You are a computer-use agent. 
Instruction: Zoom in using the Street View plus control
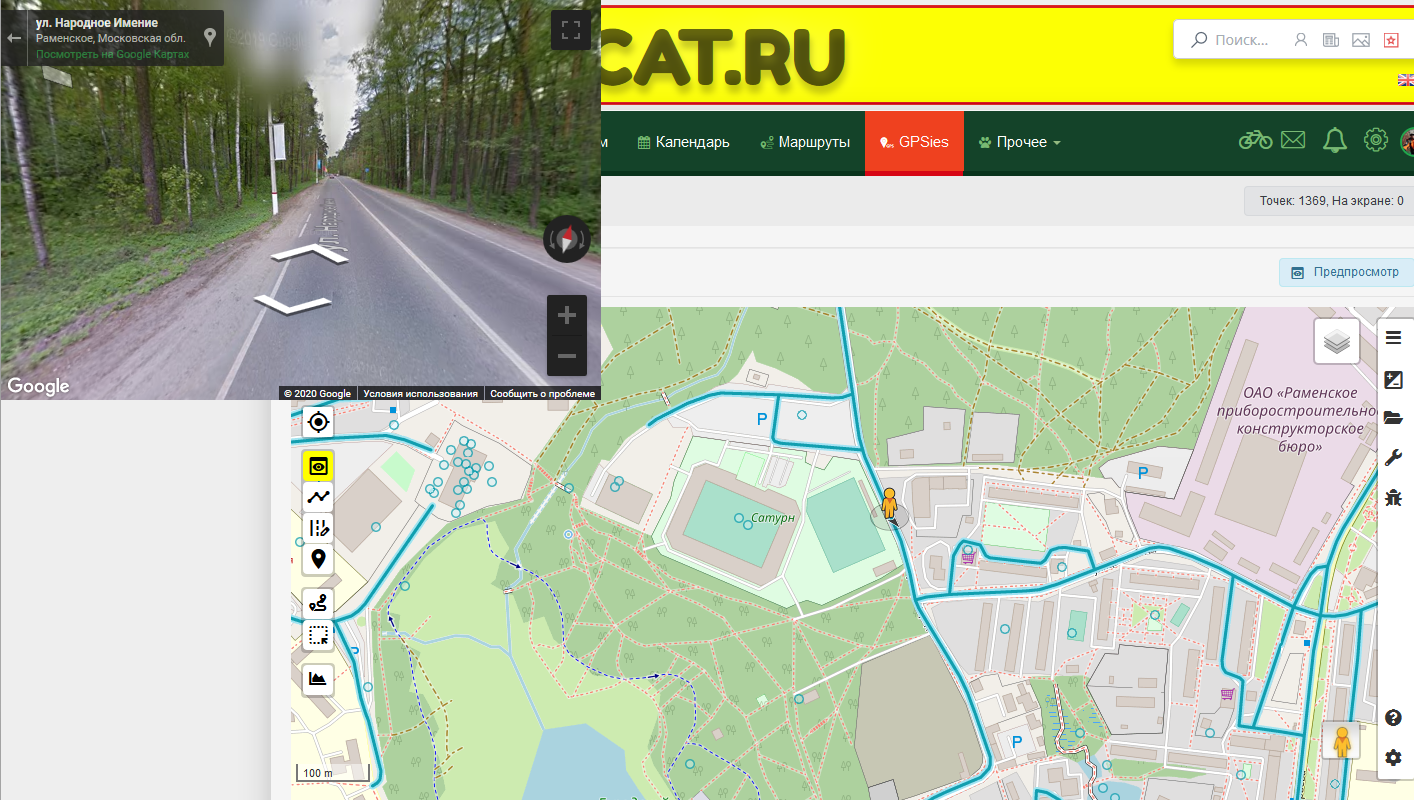(x=566, y=314)
